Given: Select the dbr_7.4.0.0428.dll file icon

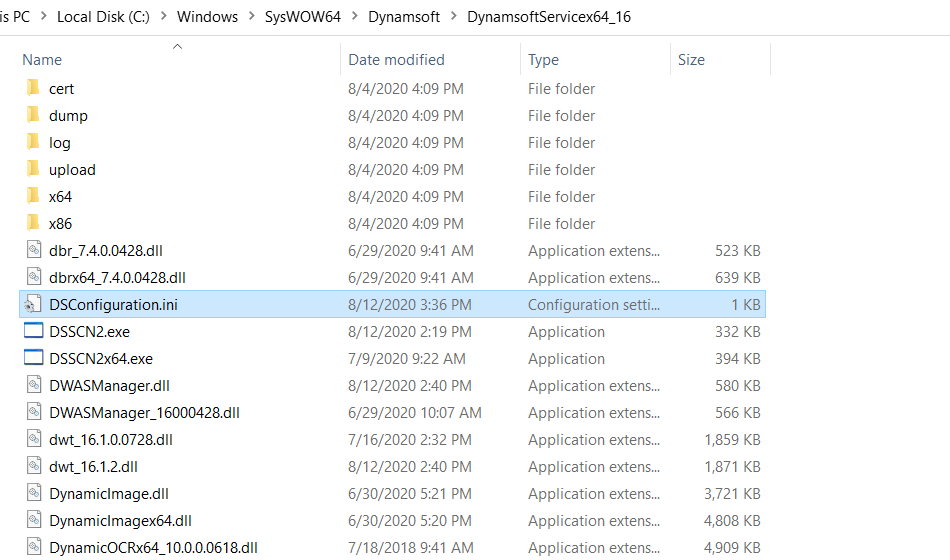Looking at the screenshot, I should [x=34, y=250].
